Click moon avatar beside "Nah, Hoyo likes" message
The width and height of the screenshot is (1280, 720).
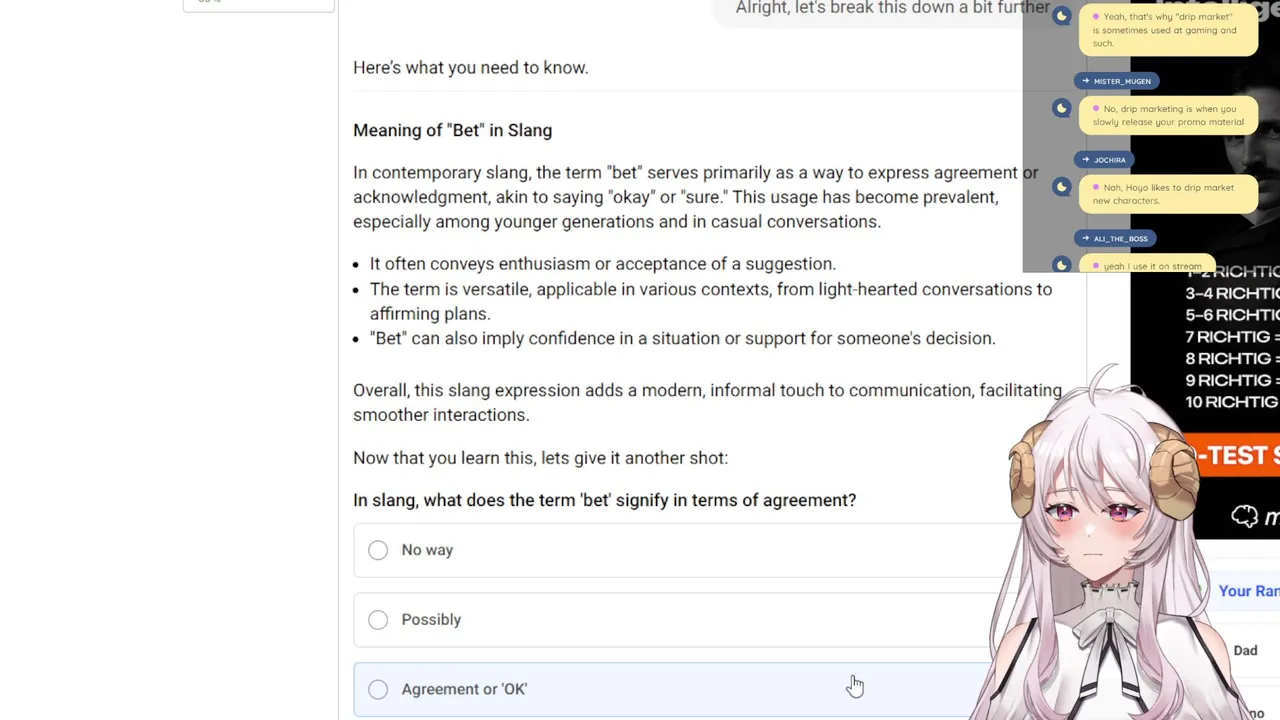(x=1062, y=187)
